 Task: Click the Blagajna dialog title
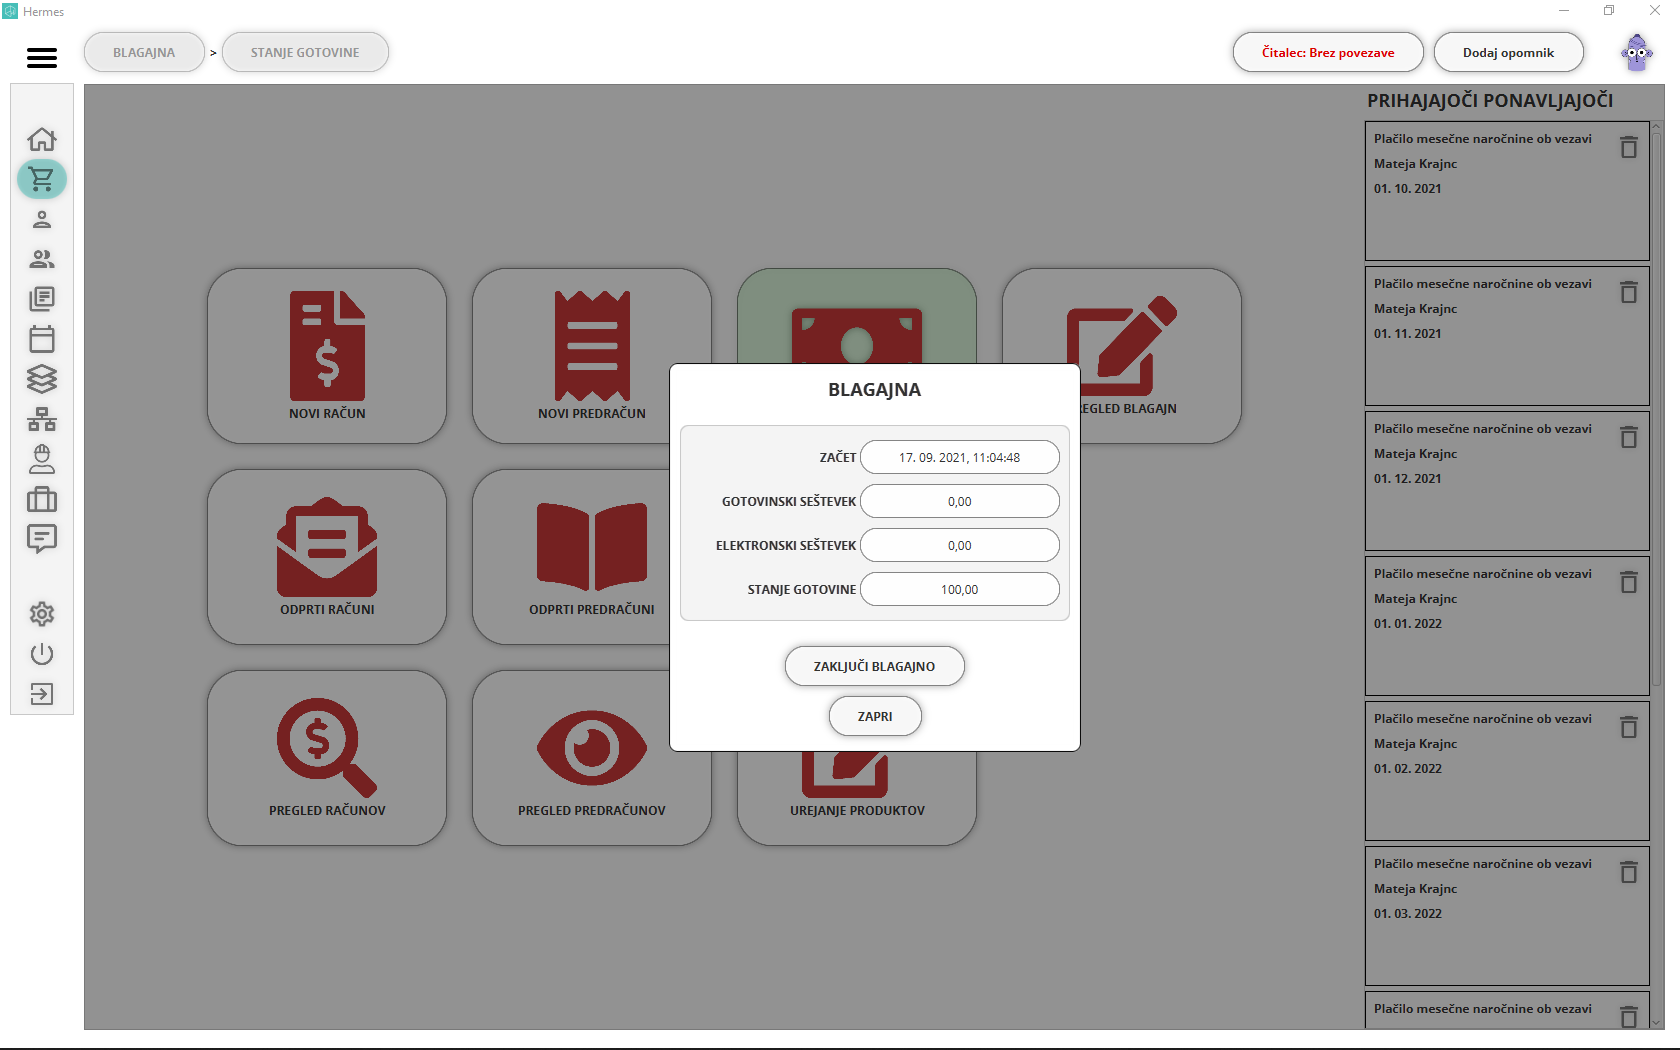pyautogui.click(x=875, y=390)
